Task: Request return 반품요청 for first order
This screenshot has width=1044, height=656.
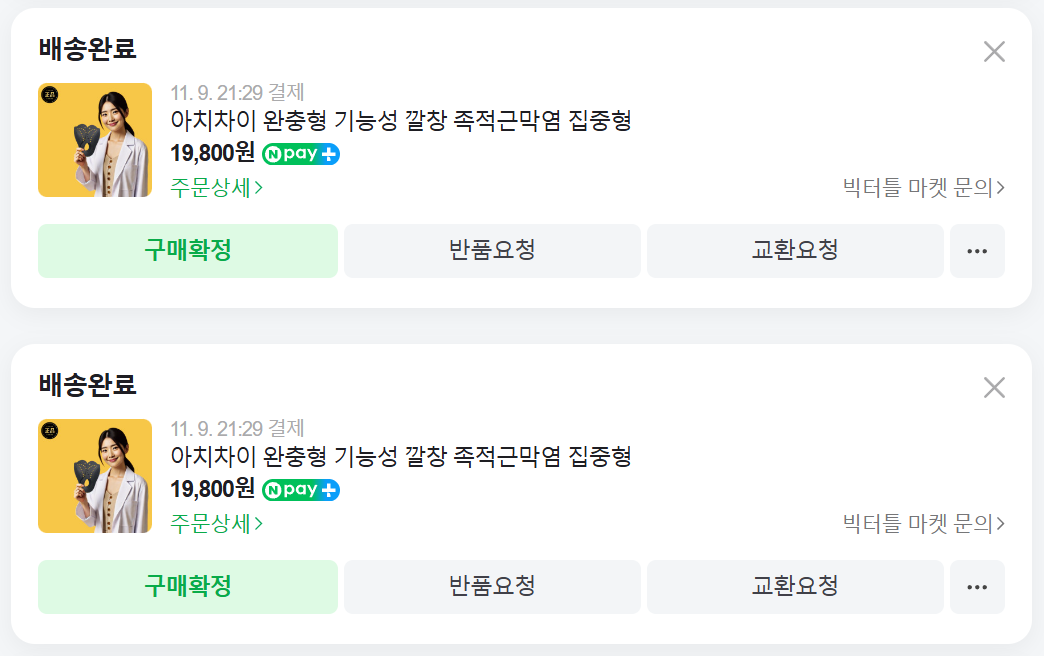Action: pyautogui.click(x=492, y=251)
